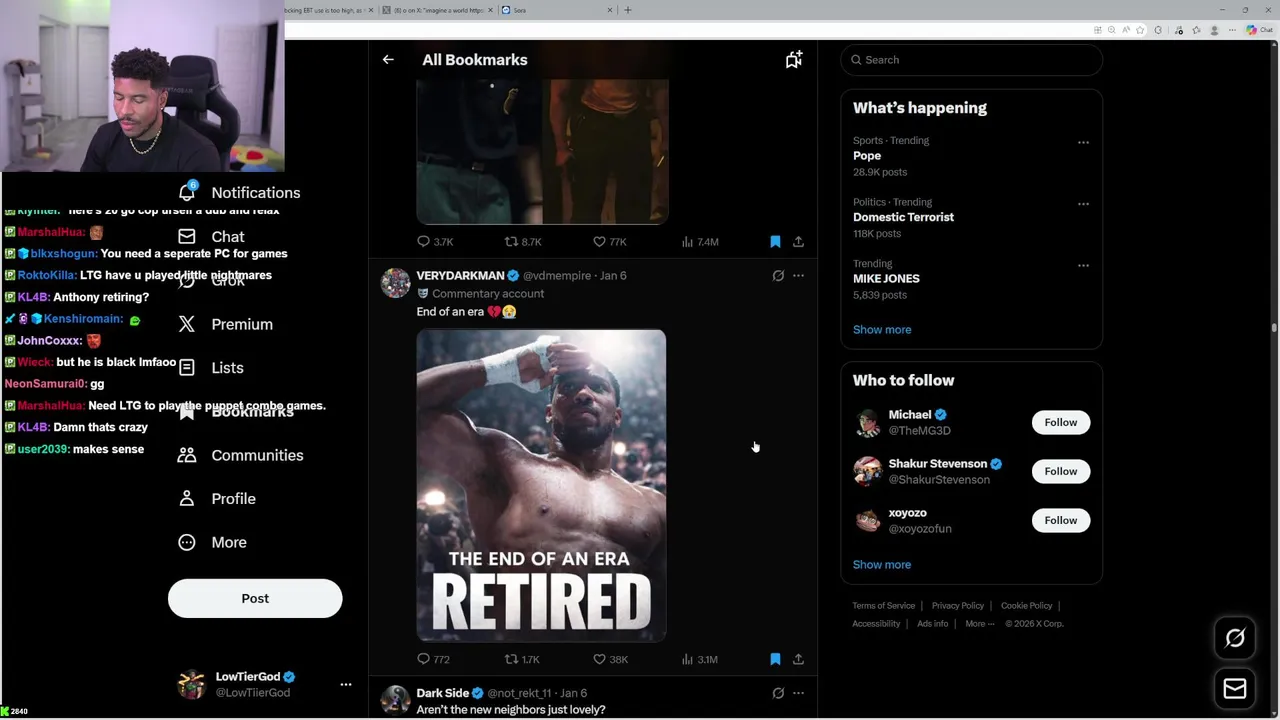Open the RETIRED boxer image
The image size is (1280, 720).
pyautogui.click(x=541, y=485)
